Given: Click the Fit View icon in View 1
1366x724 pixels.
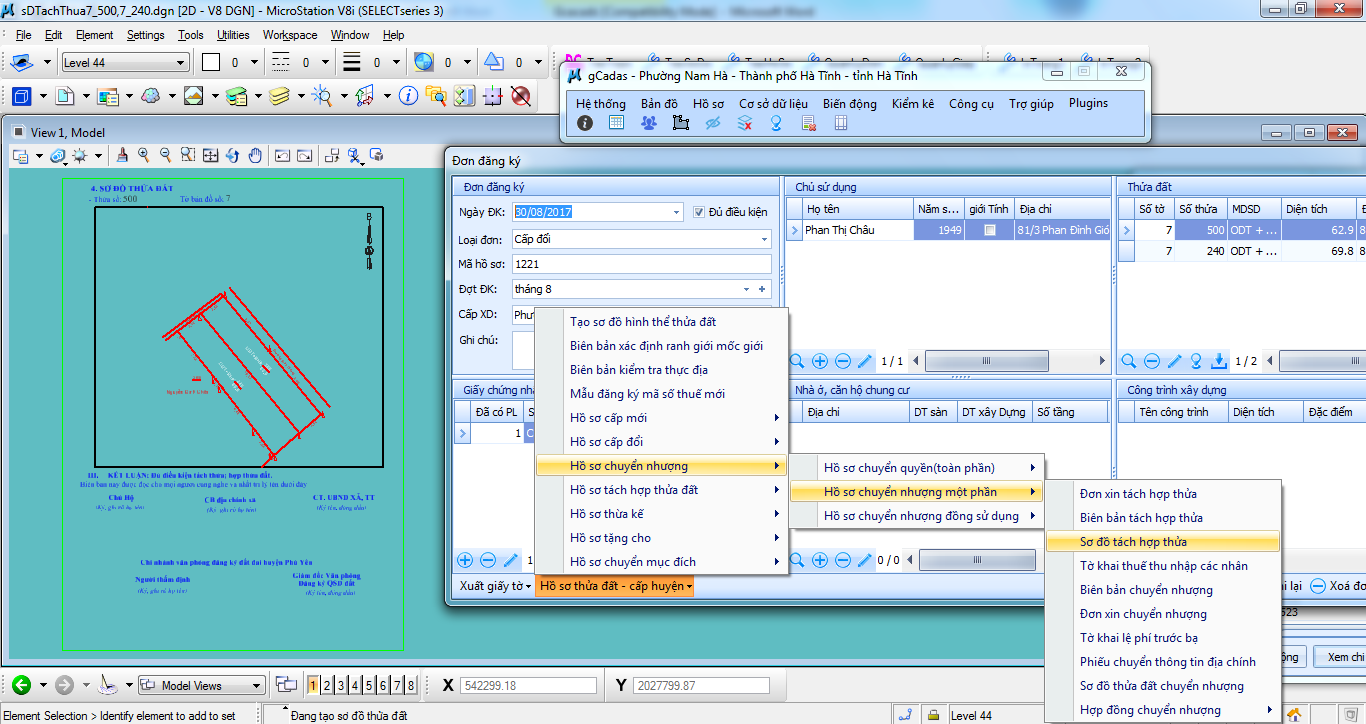Looking at the screenshot, I should (211, 155).
